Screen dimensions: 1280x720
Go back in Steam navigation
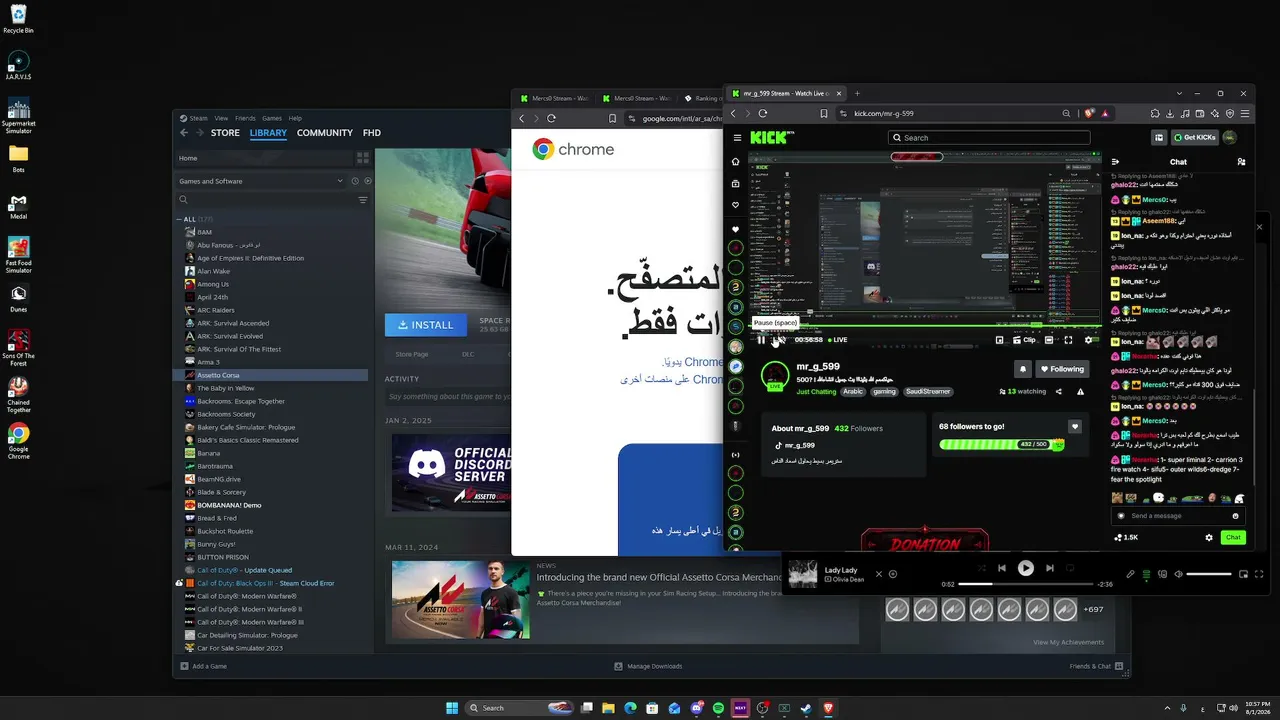pos(184,133)
